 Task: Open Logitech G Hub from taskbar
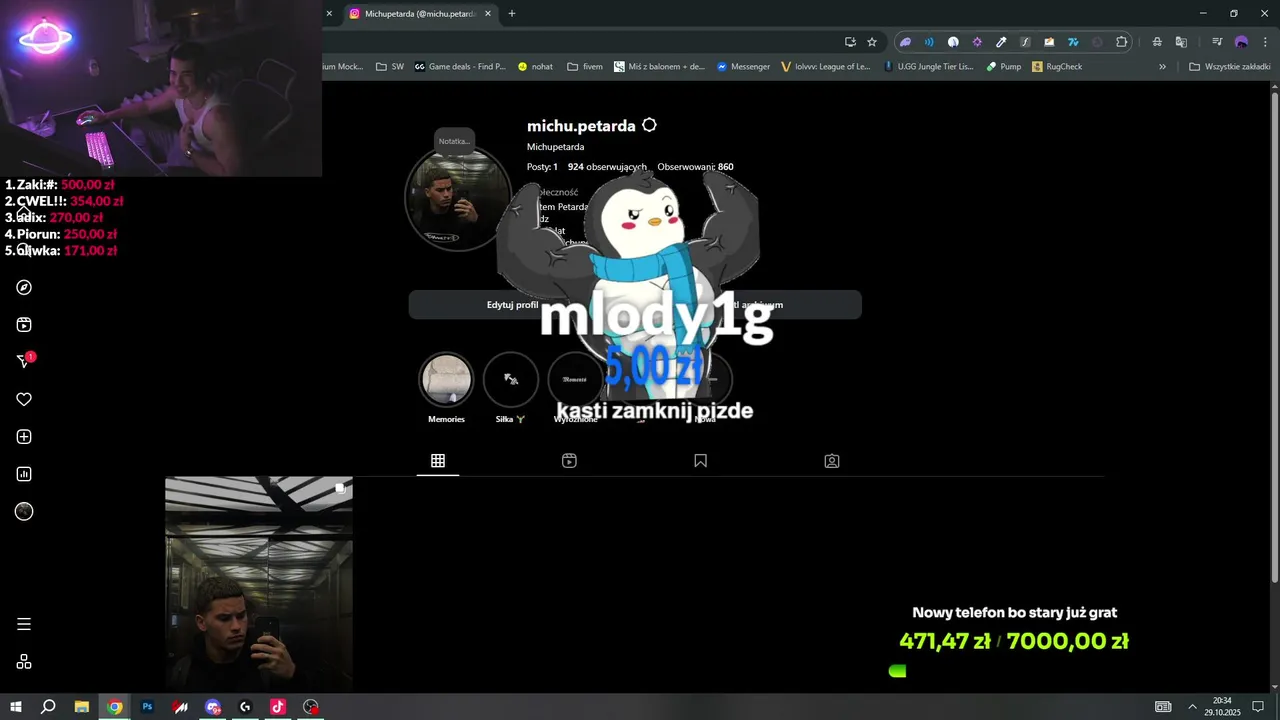click(x=245, y=707)
